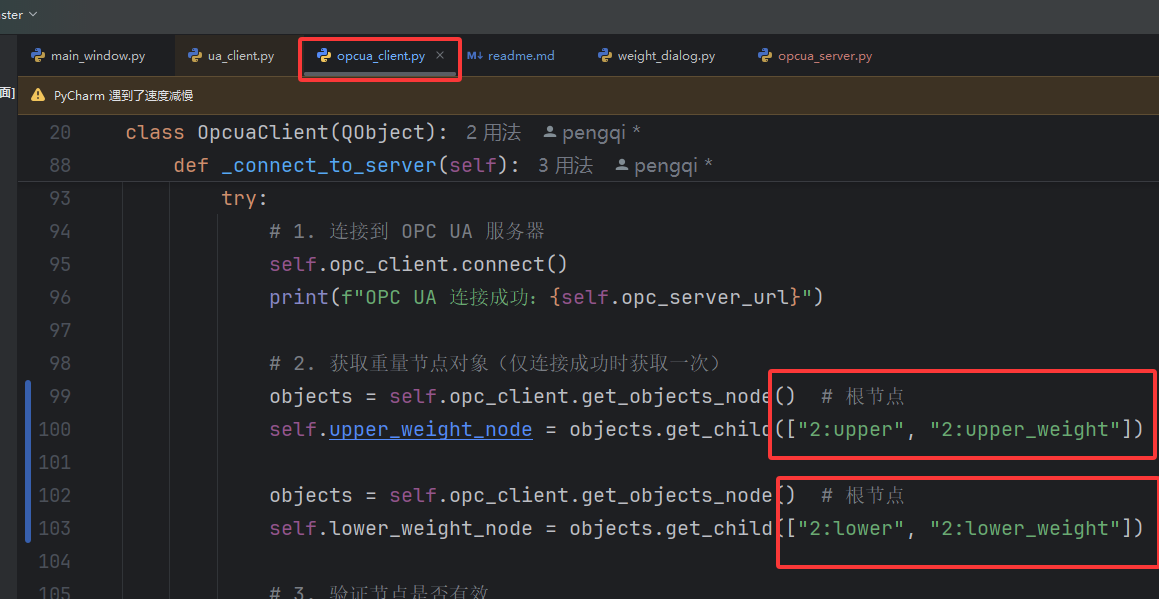The width and height of the screenshot is (1159, 599).
Task: Show the "2 用法" usages for OpcuaClient
Action: click(493, 132)
